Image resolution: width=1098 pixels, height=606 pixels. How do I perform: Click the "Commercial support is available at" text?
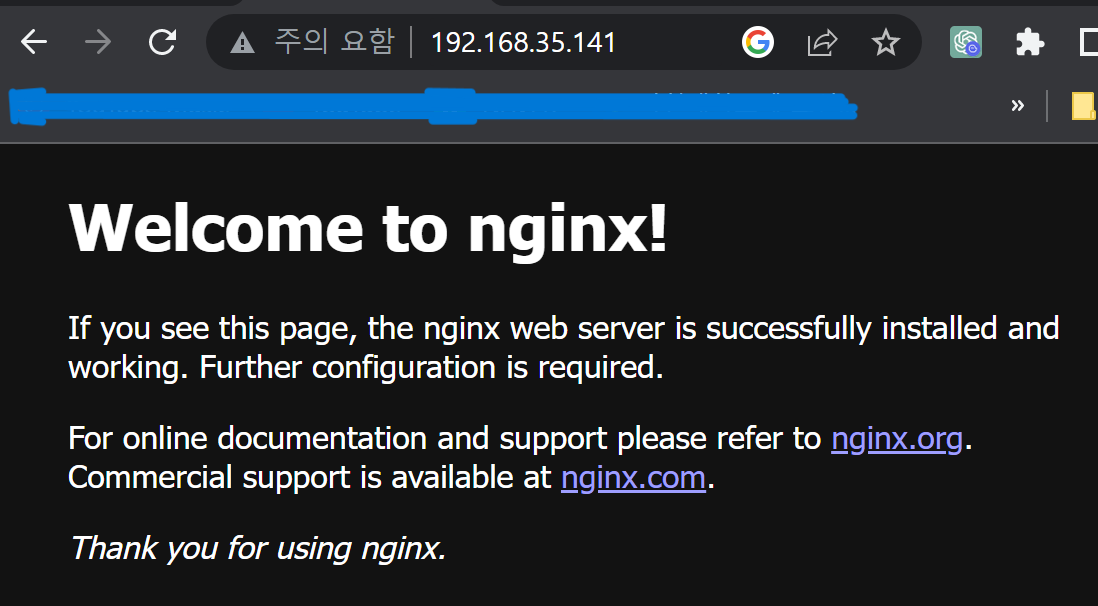[x=310, y=478]
